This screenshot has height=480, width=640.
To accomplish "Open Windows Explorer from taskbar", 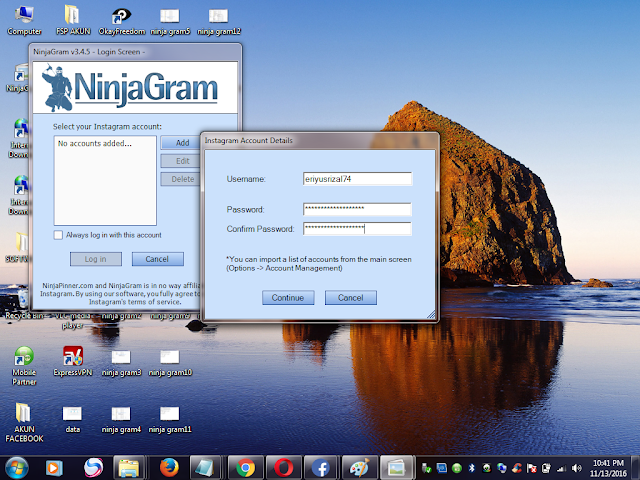I will tap(129, 468).
